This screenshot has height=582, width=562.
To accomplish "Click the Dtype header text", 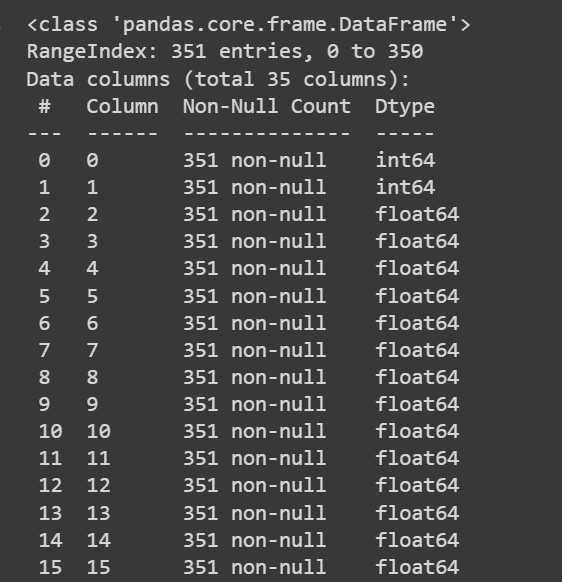I will (x=405, y=108).
